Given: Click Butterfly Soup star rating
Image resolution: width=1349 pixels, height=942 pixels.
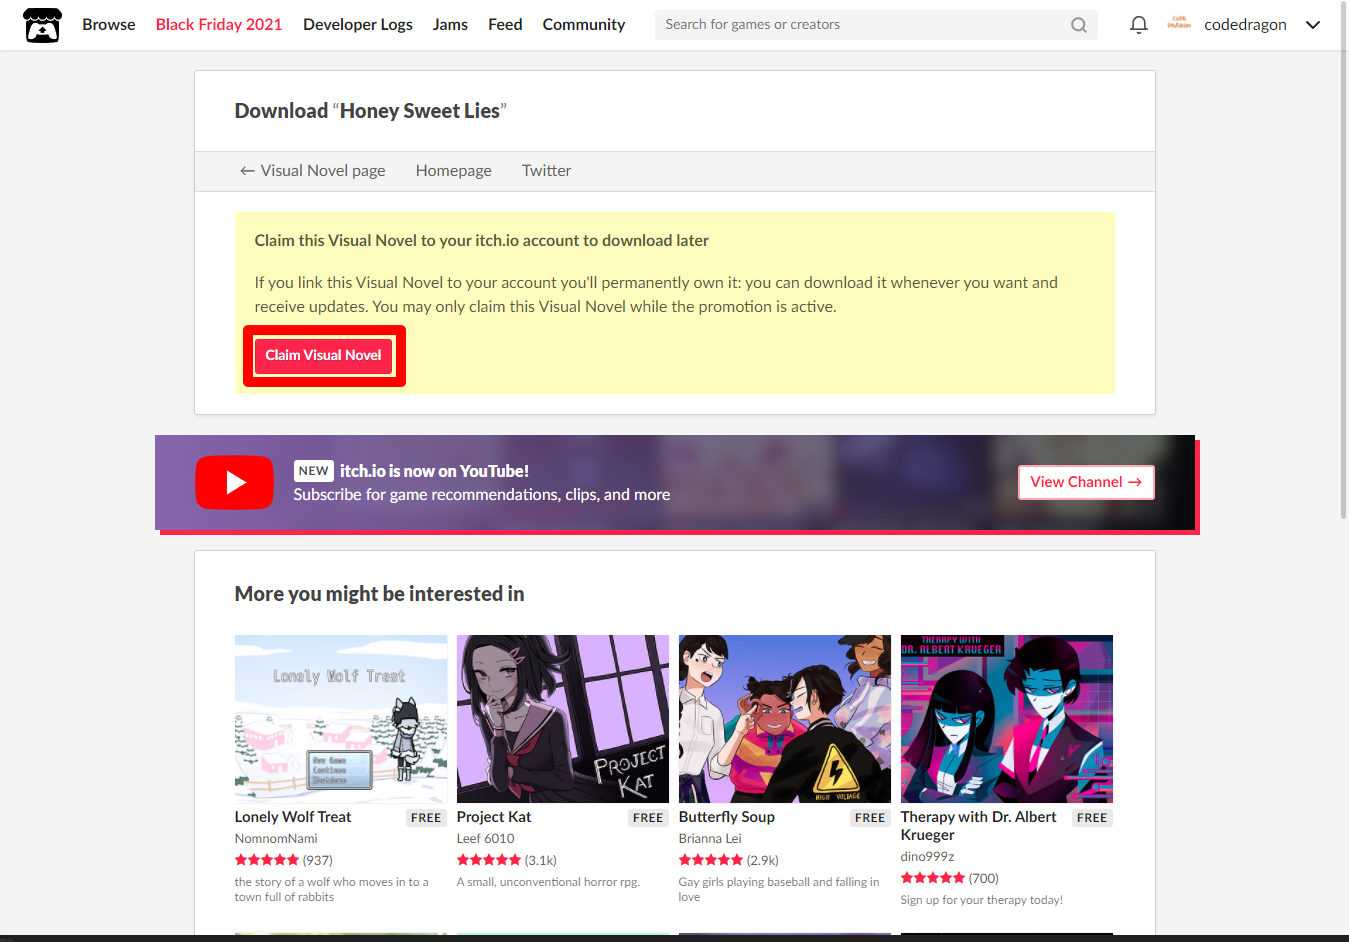Looking at the screenshot, I should (x=711, y=860).
